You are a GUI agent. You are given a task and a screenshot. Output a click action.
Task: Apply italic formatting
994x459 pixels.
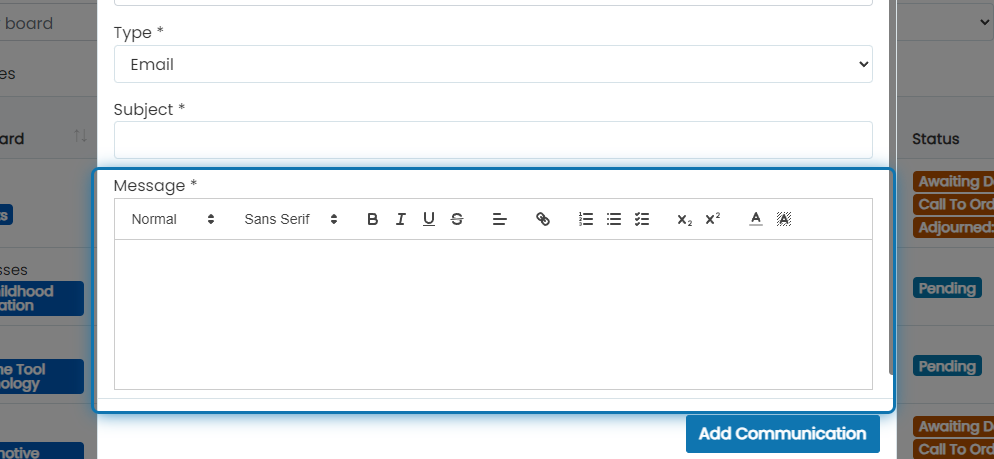point(401,219)
